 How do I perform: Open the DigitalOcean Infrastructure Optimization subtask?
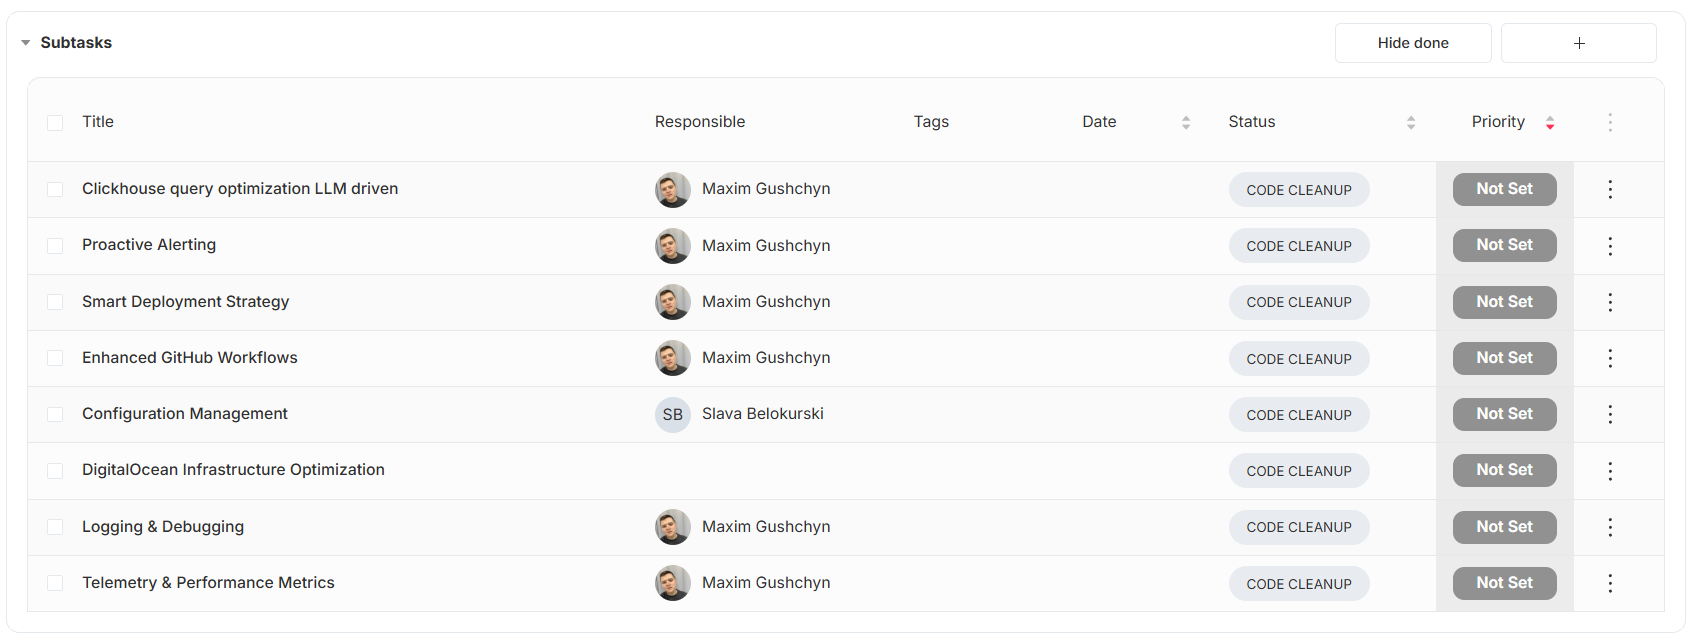[233, 470]
